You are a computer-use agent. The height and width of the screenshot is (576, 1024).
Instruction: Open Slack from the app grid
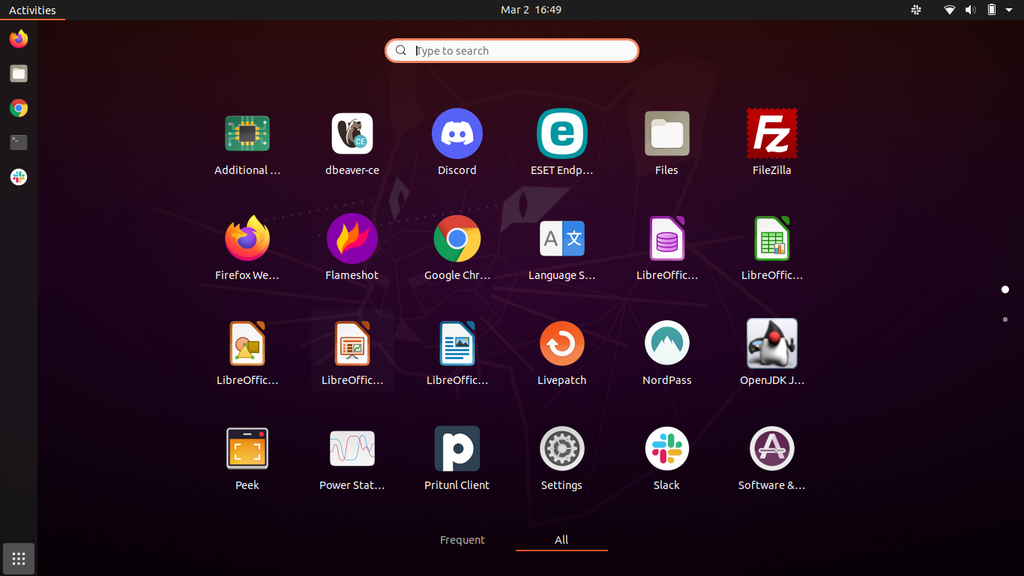[x=666, y=448]
